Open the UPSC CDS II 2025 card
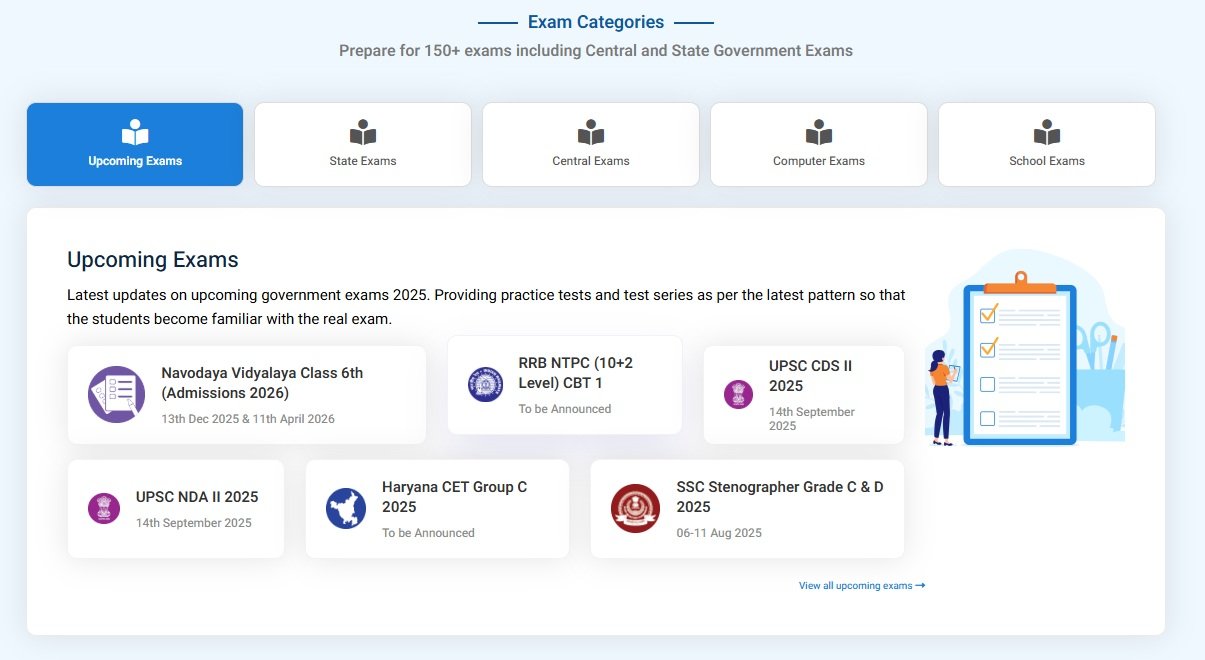The image size is (1205, 660). coord(804,394)
